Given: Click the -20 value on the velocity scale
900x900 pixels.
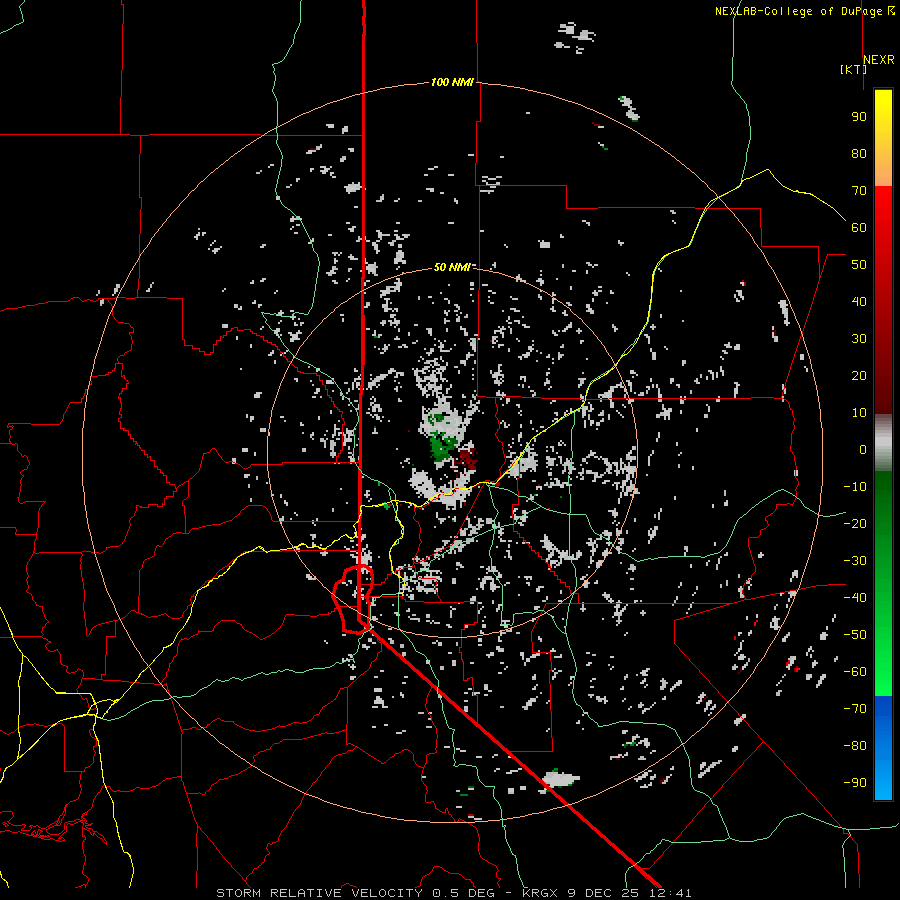Looking at the screenshot, I should point(855,523).
